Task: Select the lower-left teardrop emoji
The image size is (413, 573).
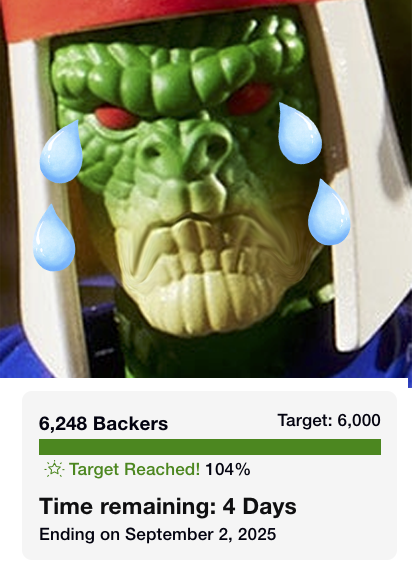Action: [54, 238]
